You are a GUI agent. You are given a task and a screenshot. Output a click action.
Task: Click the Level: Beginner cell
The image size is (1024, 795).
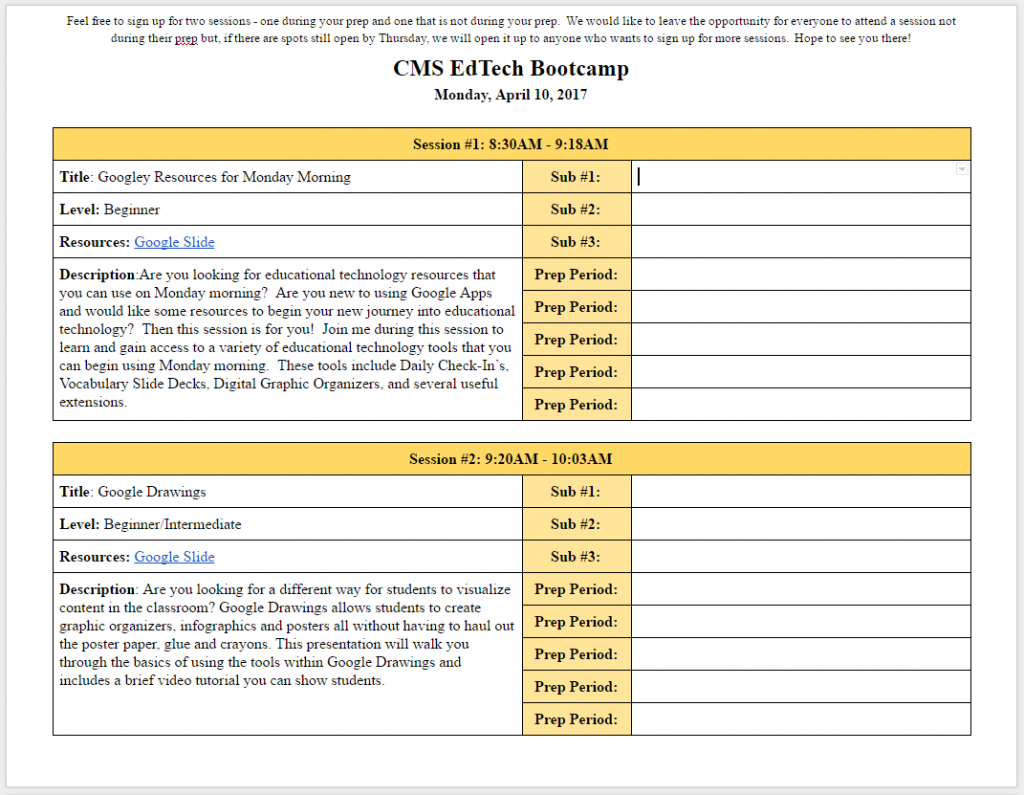[287, 210]
